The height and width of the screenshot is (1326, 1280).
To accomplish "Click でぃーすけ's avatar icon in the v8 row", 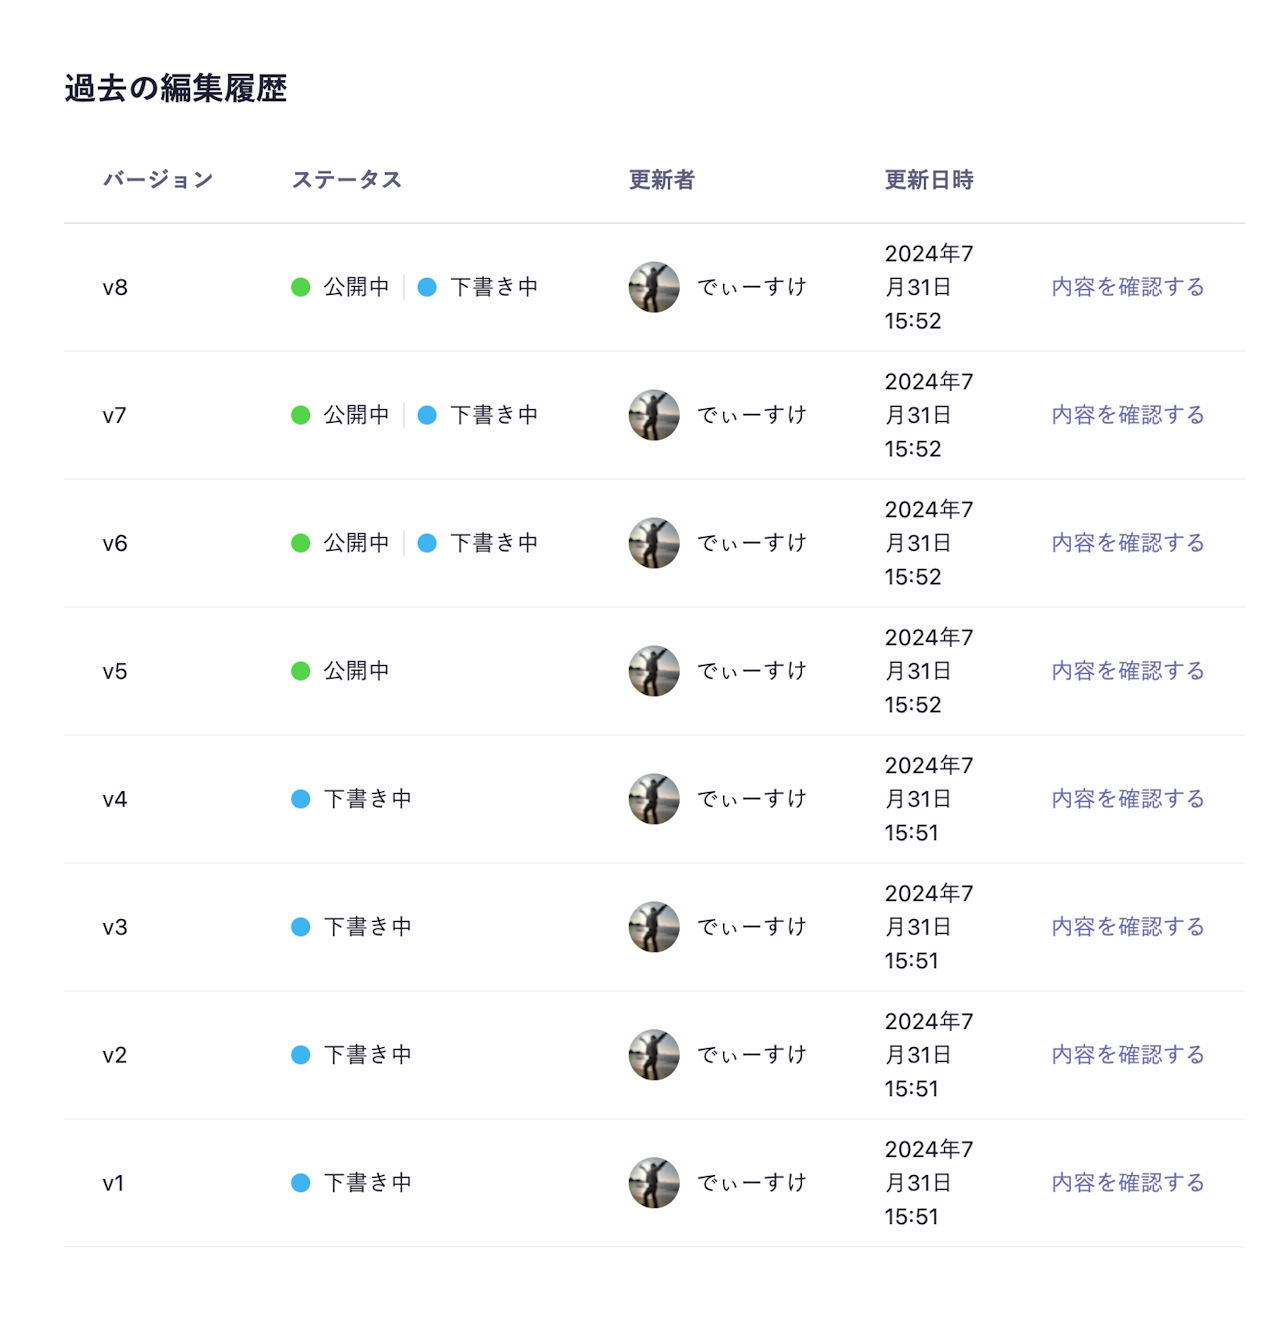I will [x=654, y=287].
